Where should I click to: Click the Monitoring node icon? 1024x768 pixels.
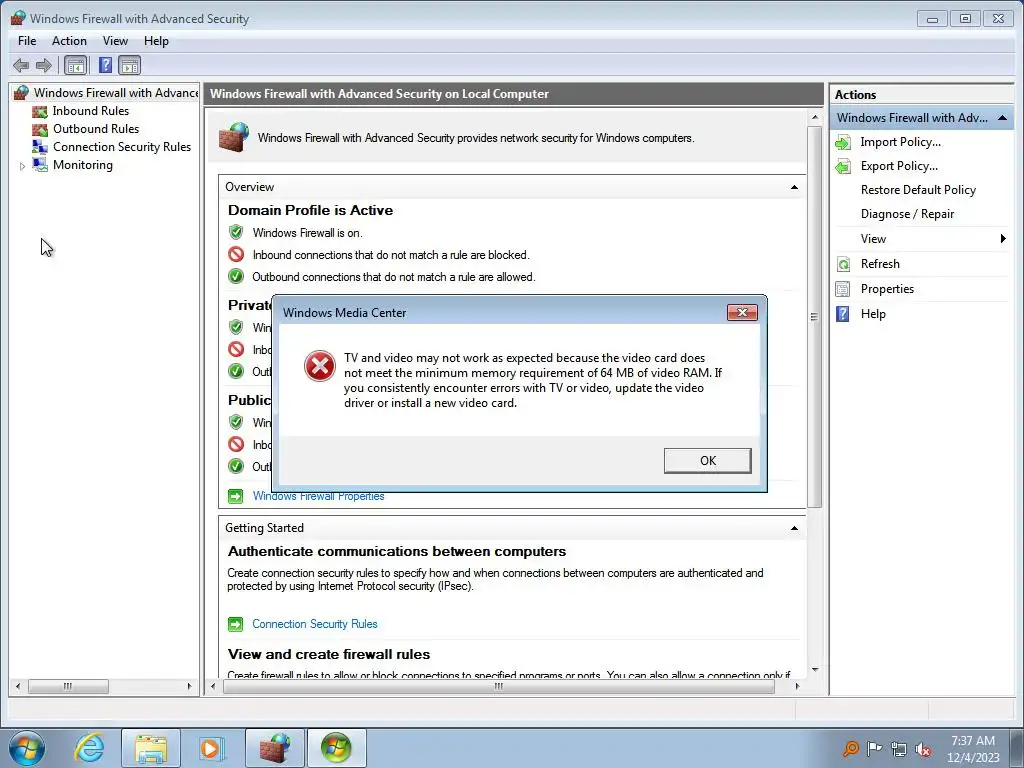[x=40, y=165]
